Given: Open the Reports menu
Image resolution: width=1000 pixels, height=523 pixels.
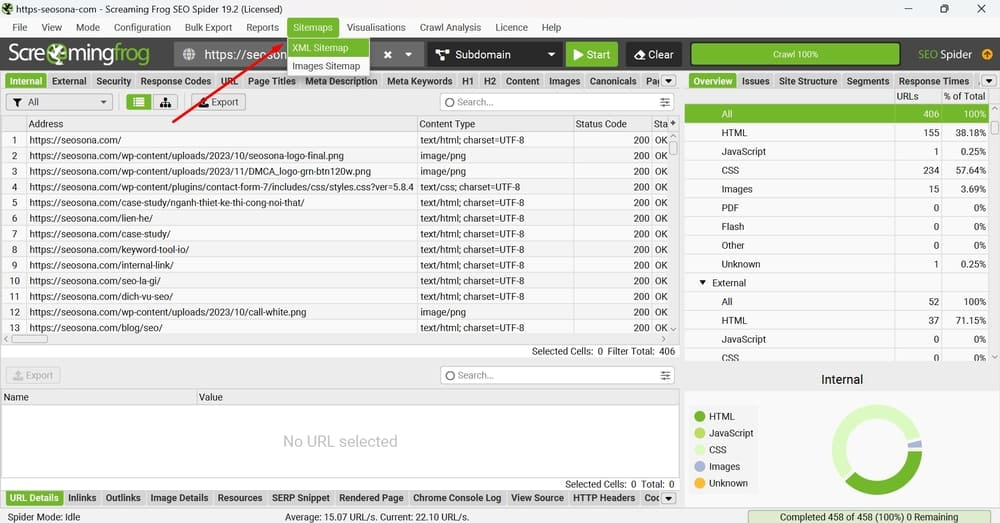Looking at the screenshot, I should point(262,27).
